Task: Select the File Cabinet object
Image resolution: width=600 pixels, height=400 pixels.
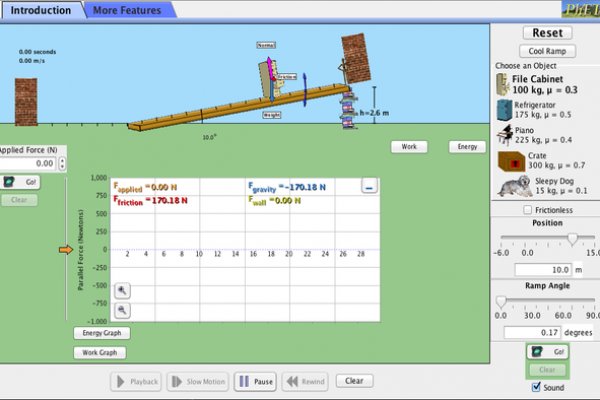Action: pyautogui.click(x=546, y=83)
